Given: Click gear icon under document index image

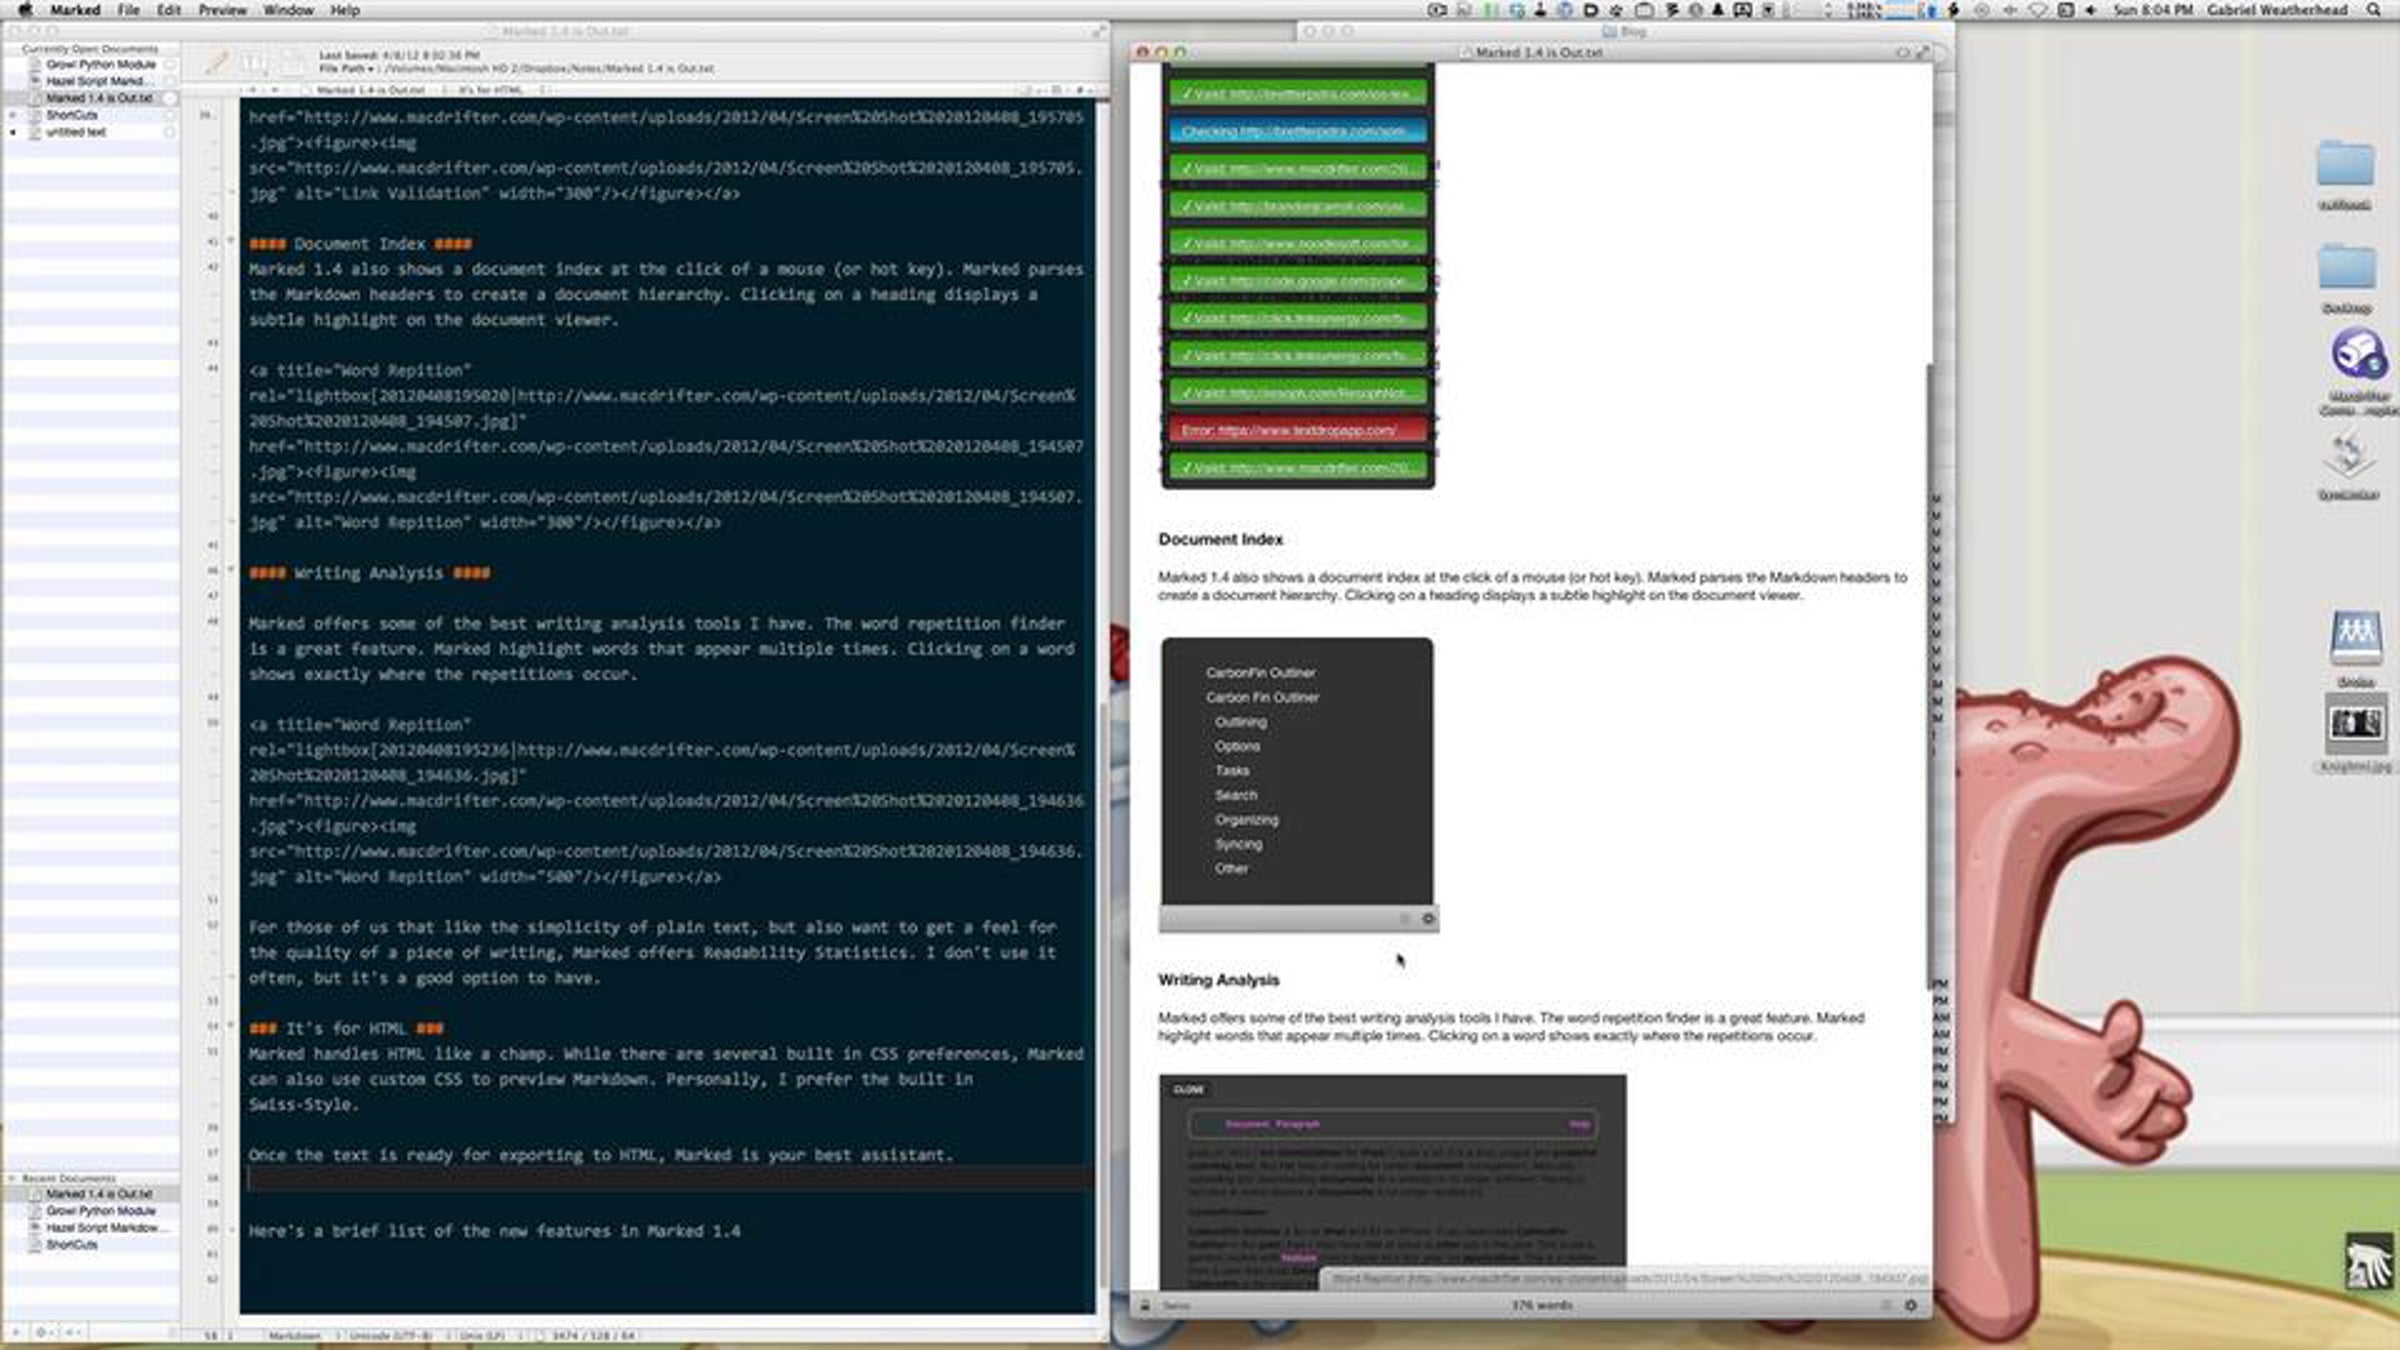Looking at the screenshot, I should coord(1428,919).
